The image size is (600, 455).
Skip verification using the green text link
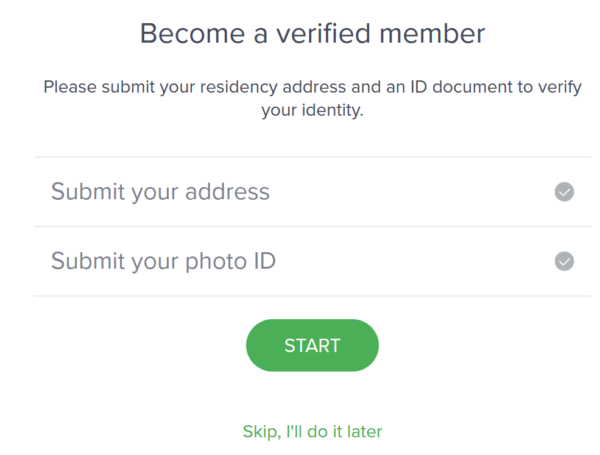(312, 432)
